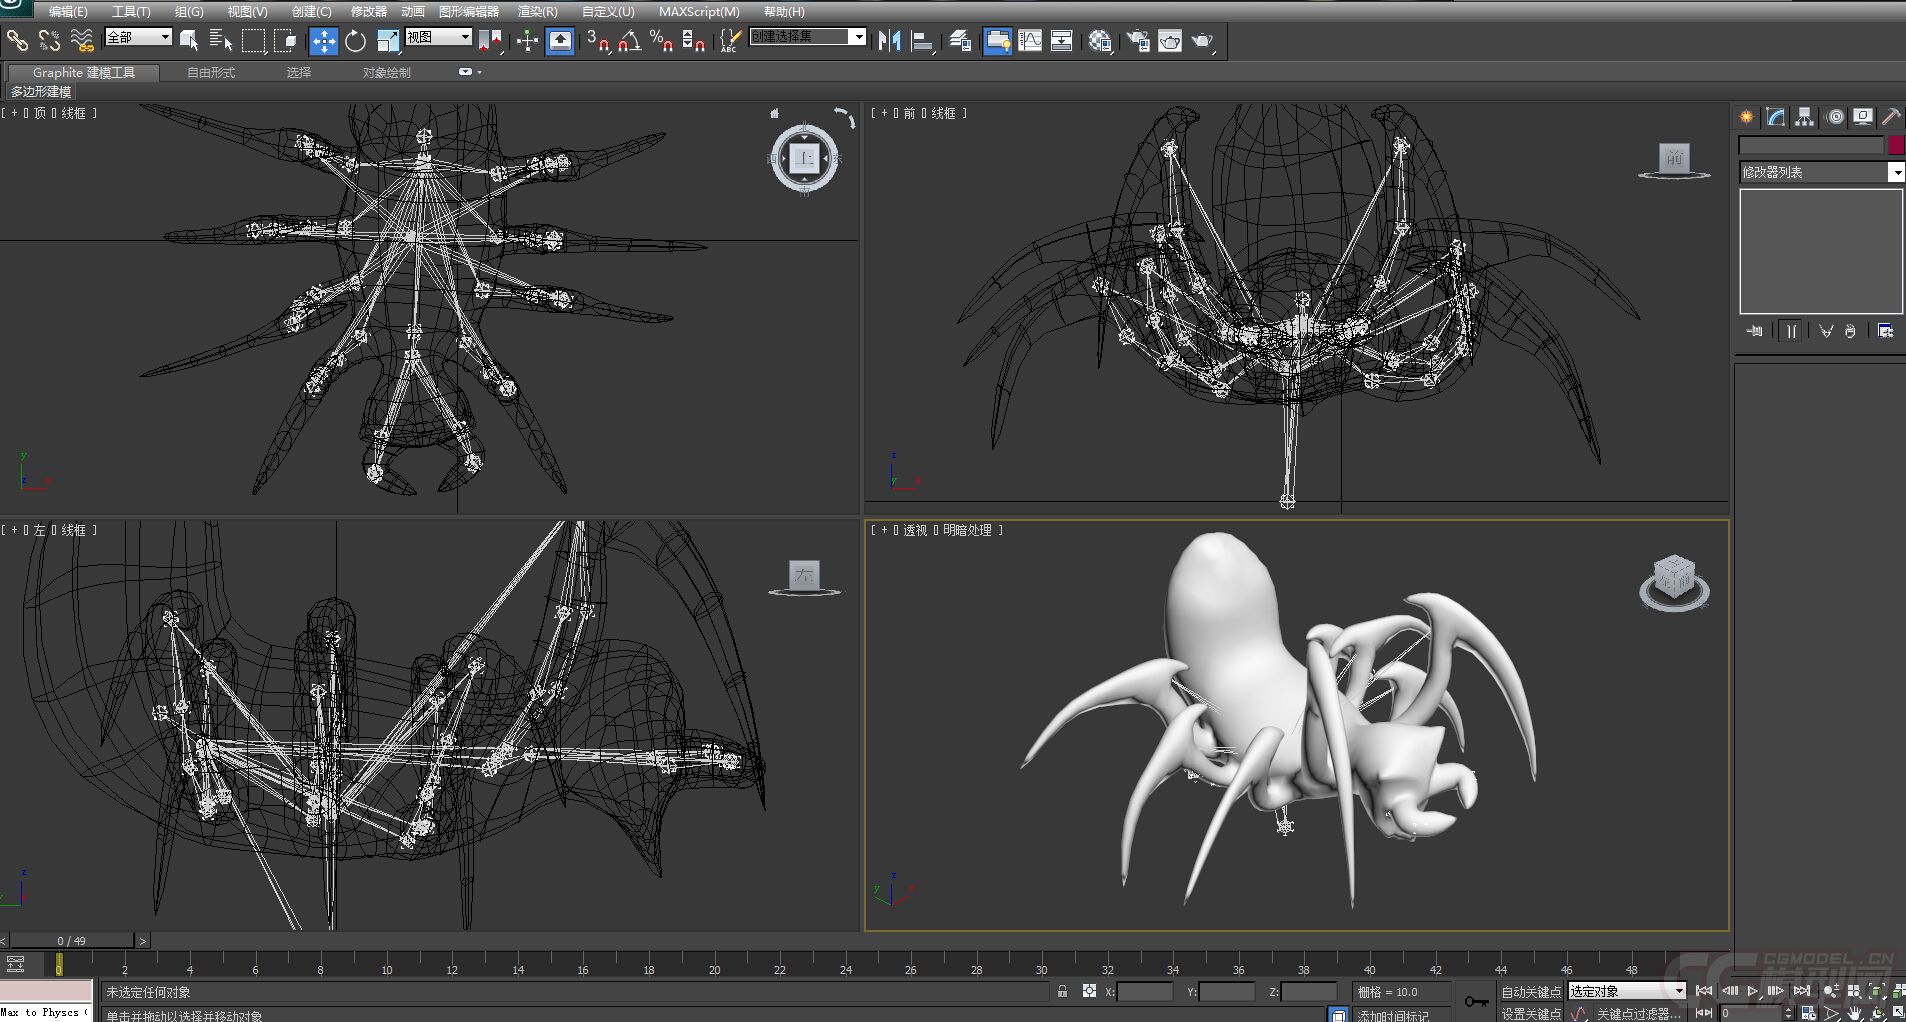Open the MAXScript(M) menu
The height and width of the screenshot is (1022, 1906).
(x=699, y=11)
